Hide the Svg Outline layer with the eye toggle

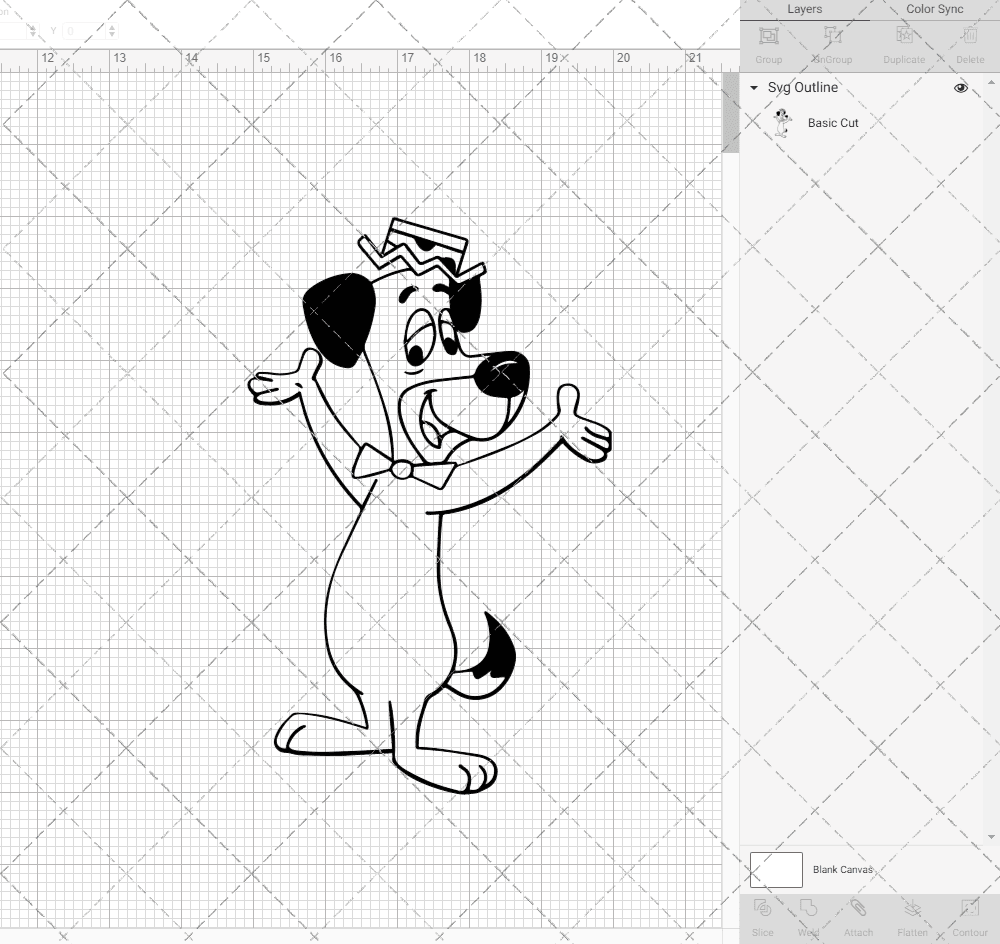coord(960,88)
